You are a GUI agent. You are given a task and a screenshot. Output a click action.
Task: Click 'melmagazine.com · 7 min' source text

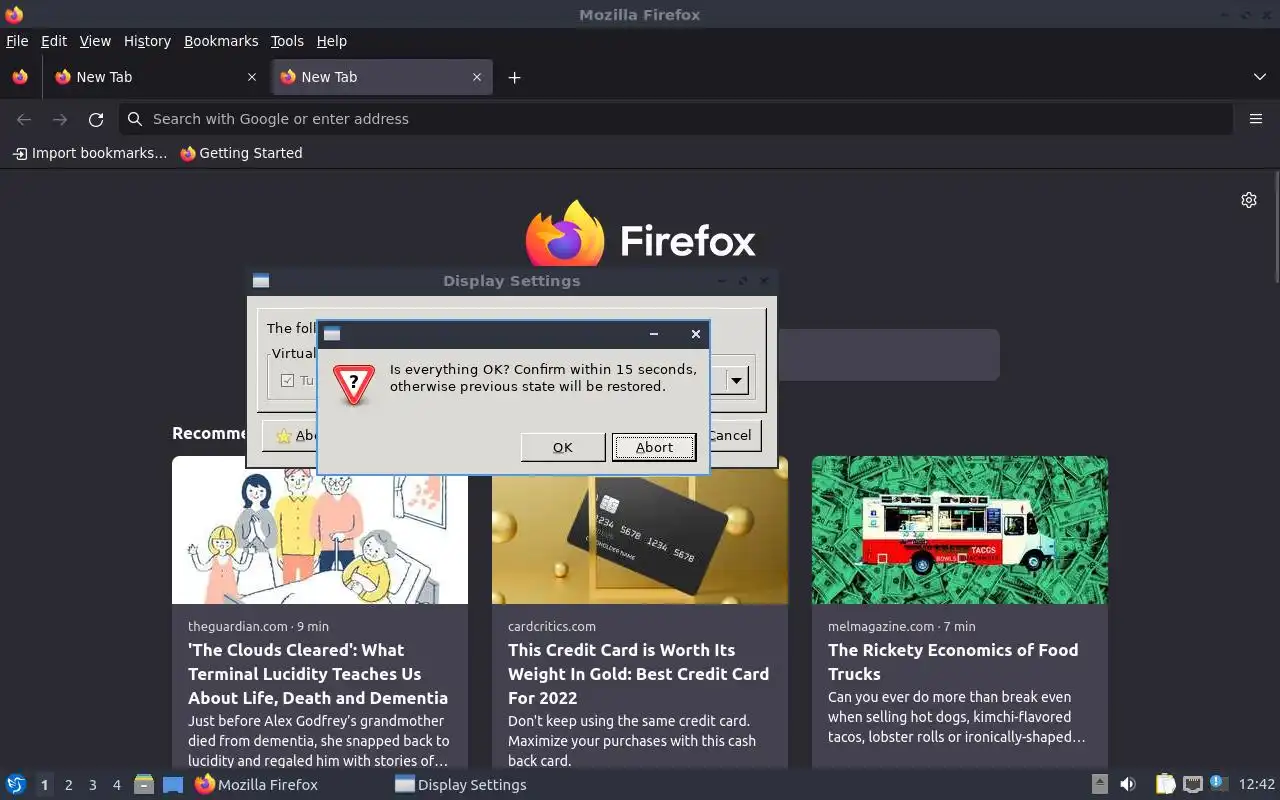[901, 626]
